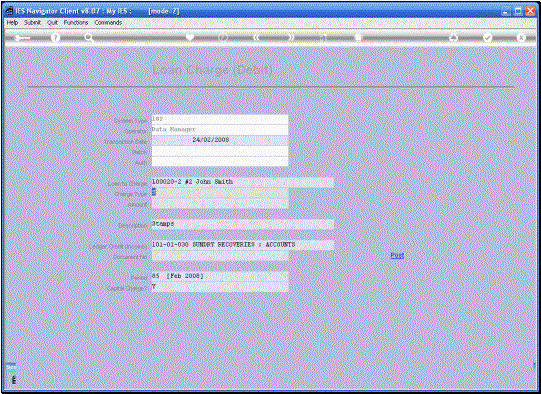The height and width of the screenshot is (394, 541).
Task: Click the heart favorites icon
Action: [190, 37]
